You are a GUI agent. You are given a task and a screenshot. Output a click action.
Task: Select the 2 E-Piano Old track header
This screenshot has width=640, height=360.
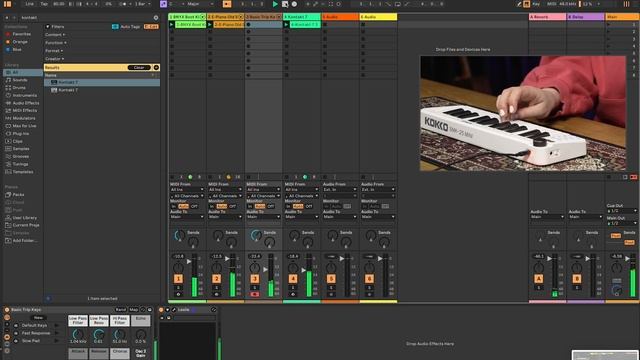point(225,17)
